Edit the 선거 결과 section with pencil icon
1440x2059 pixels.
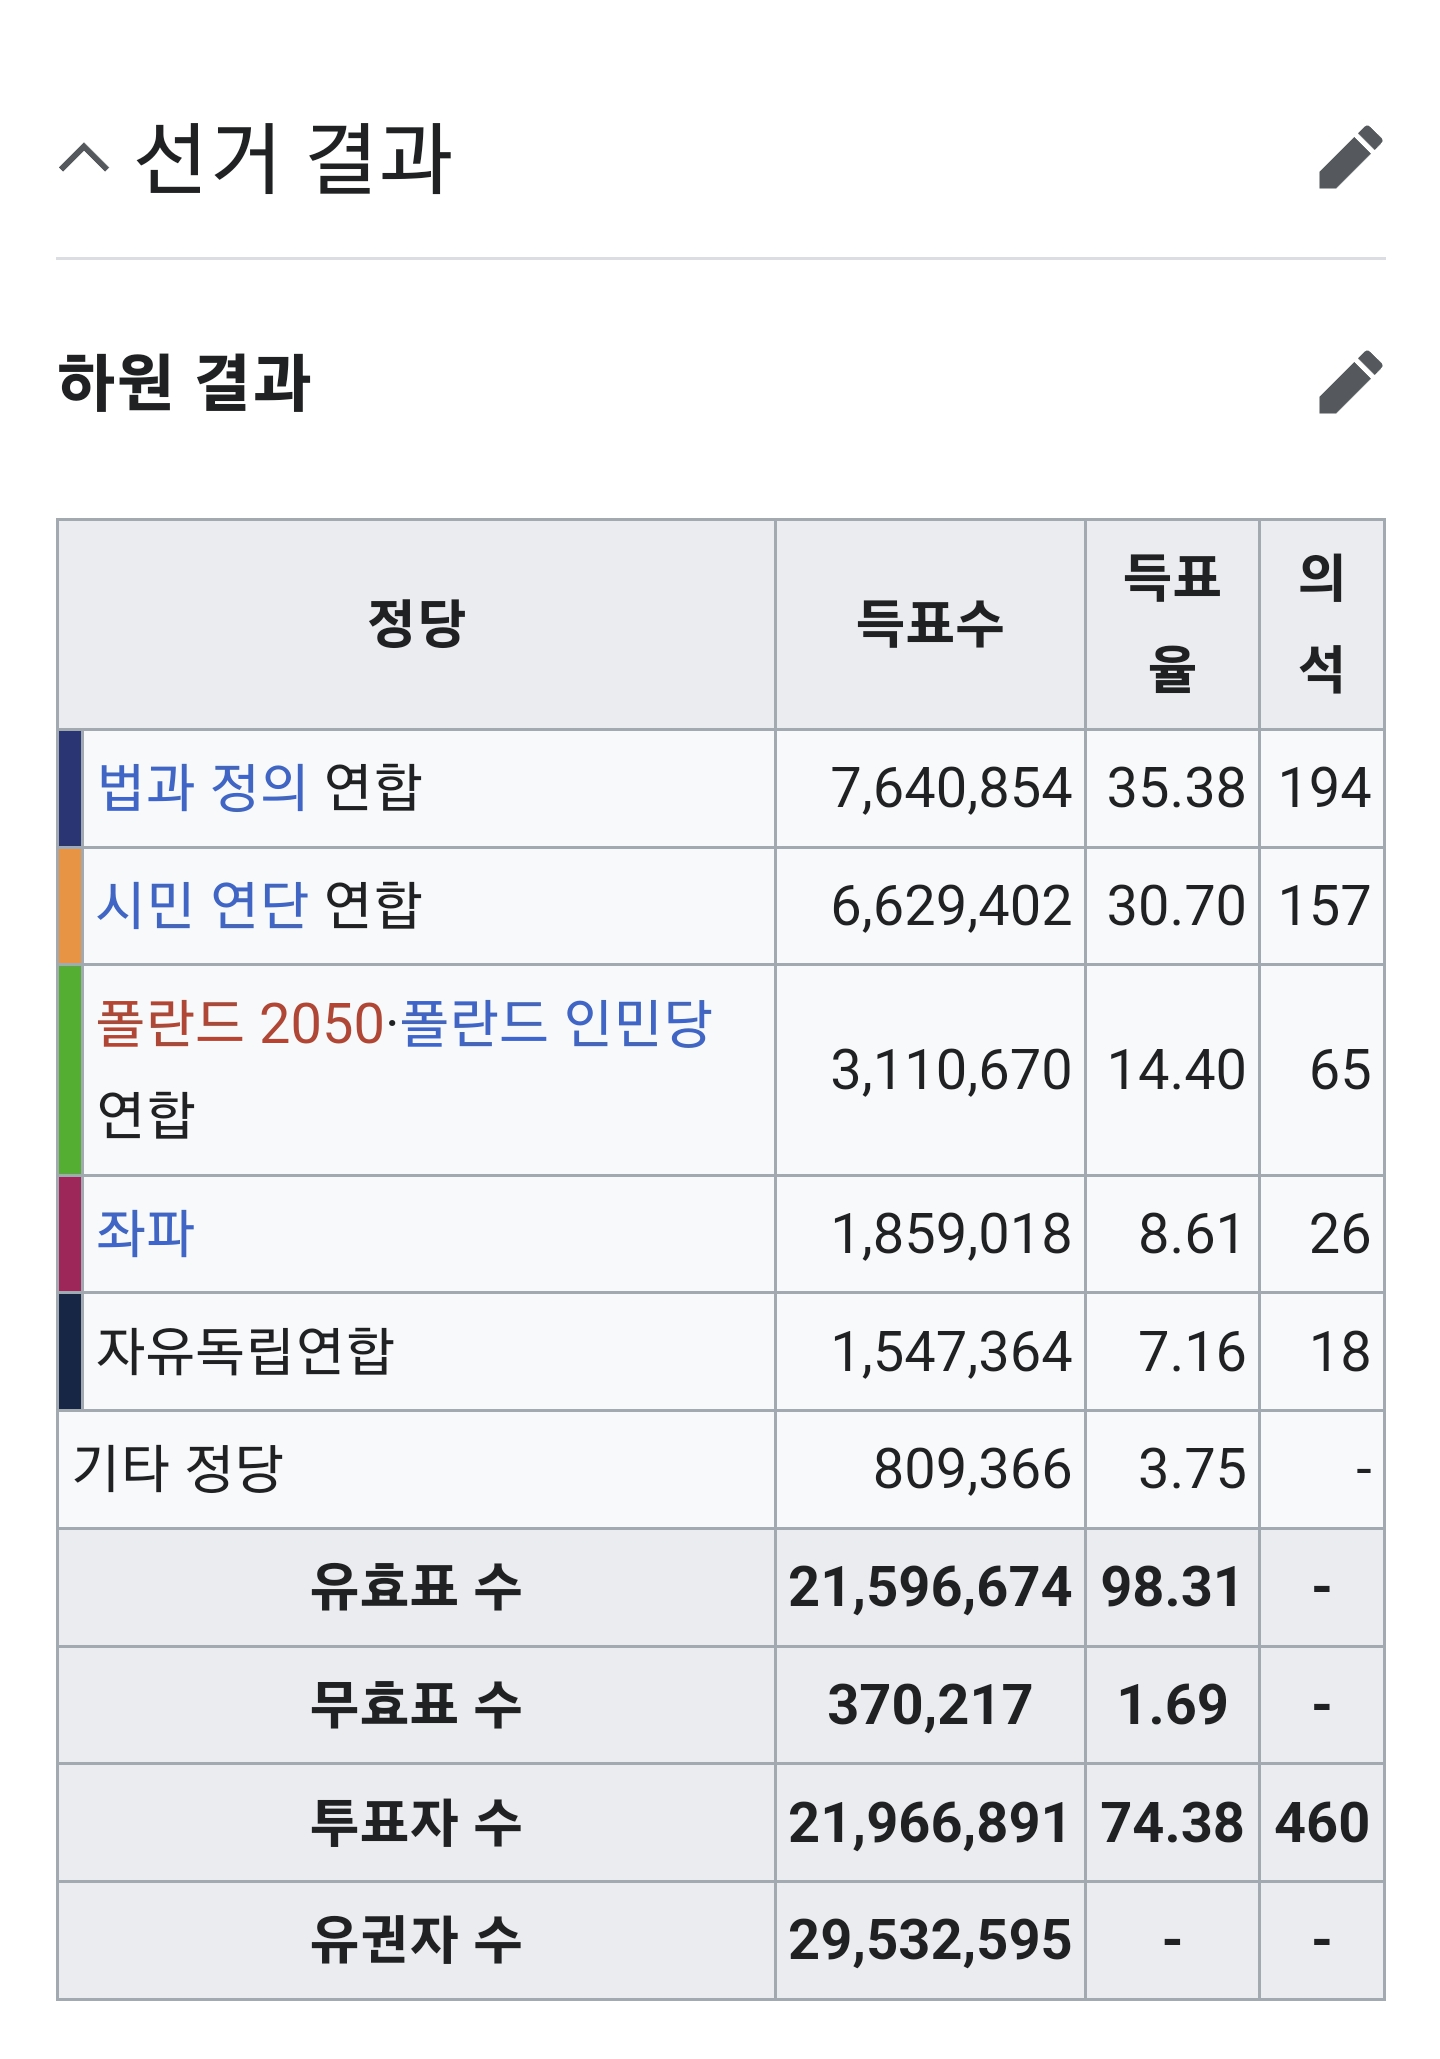point(1350,157)
